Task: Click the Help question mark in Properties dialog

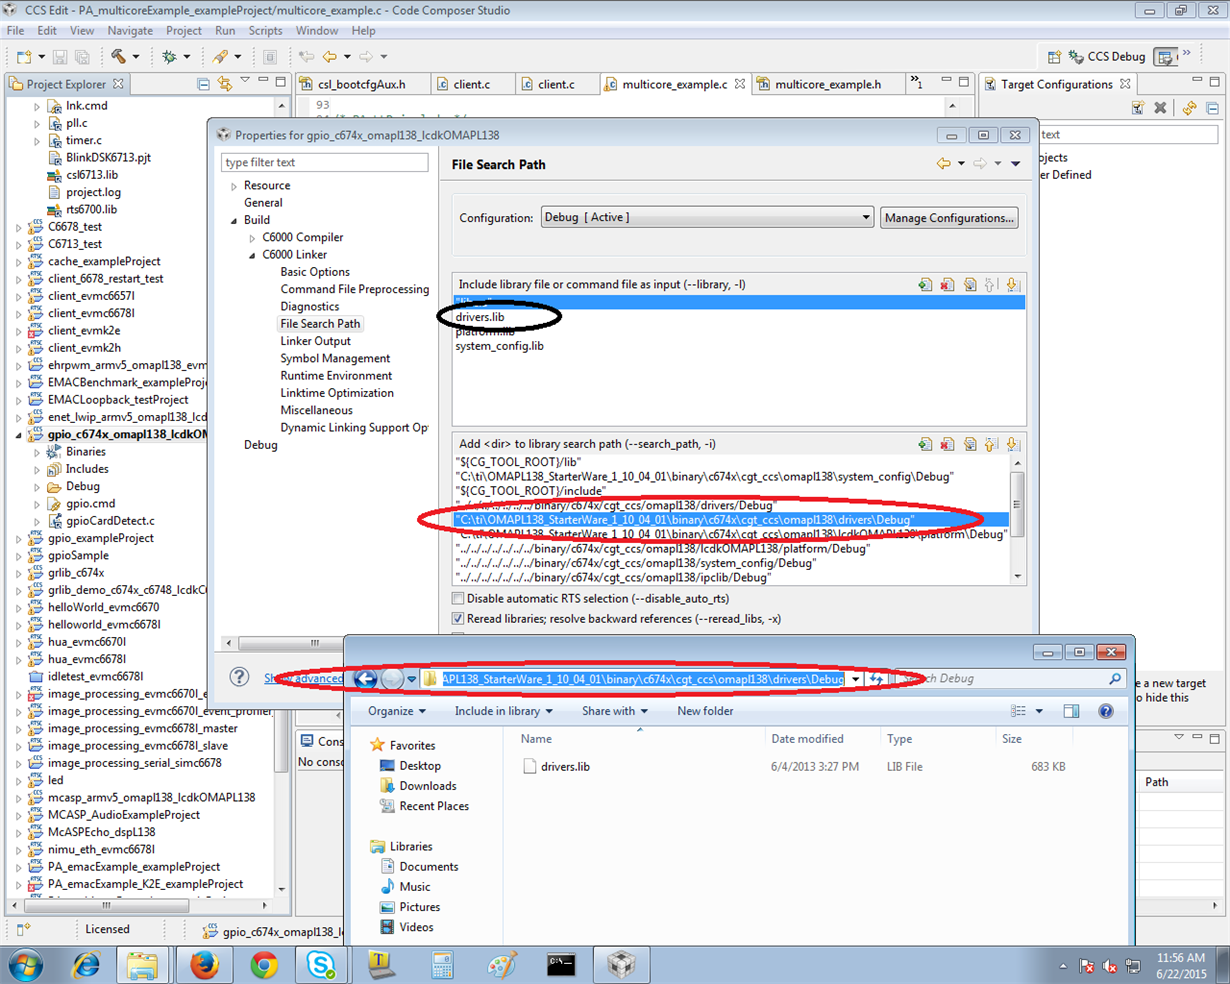Action: point(239,676)
